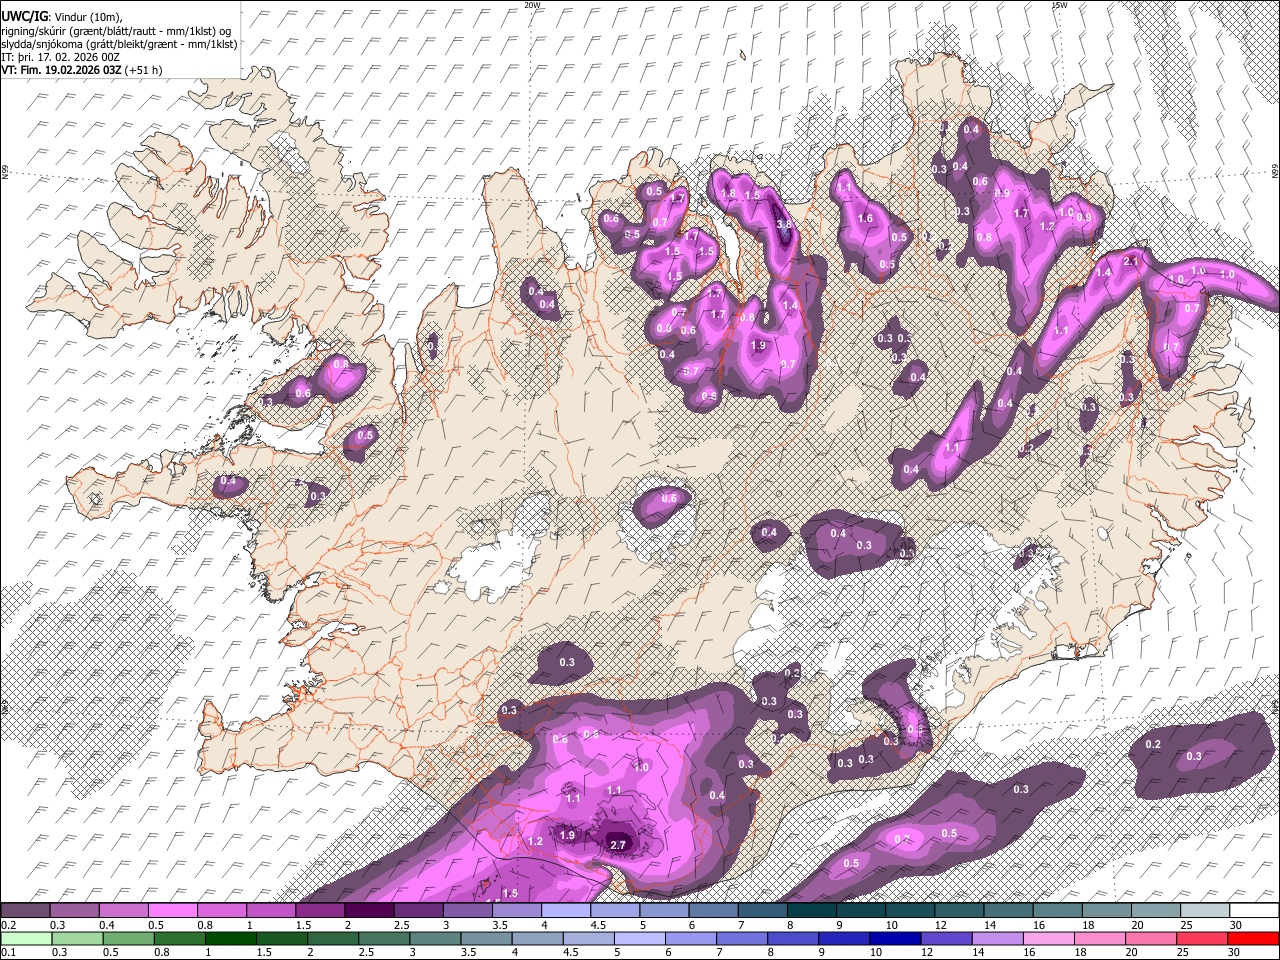
Task: Click the '20W' longitude label
Action: [532, 5]
